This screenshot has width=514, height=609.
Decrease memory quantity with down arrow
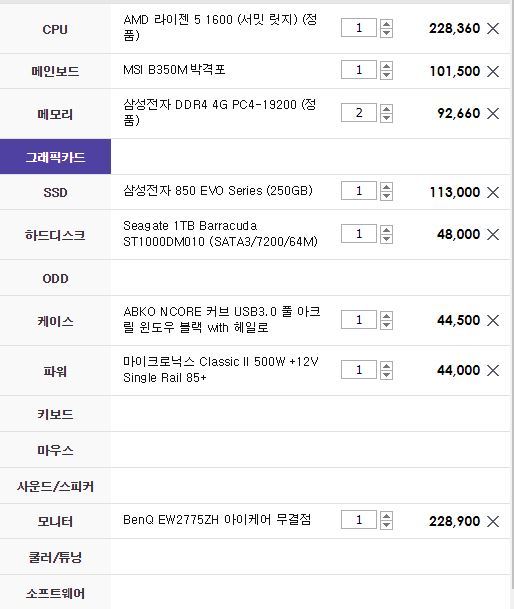[x=386, y=118]
